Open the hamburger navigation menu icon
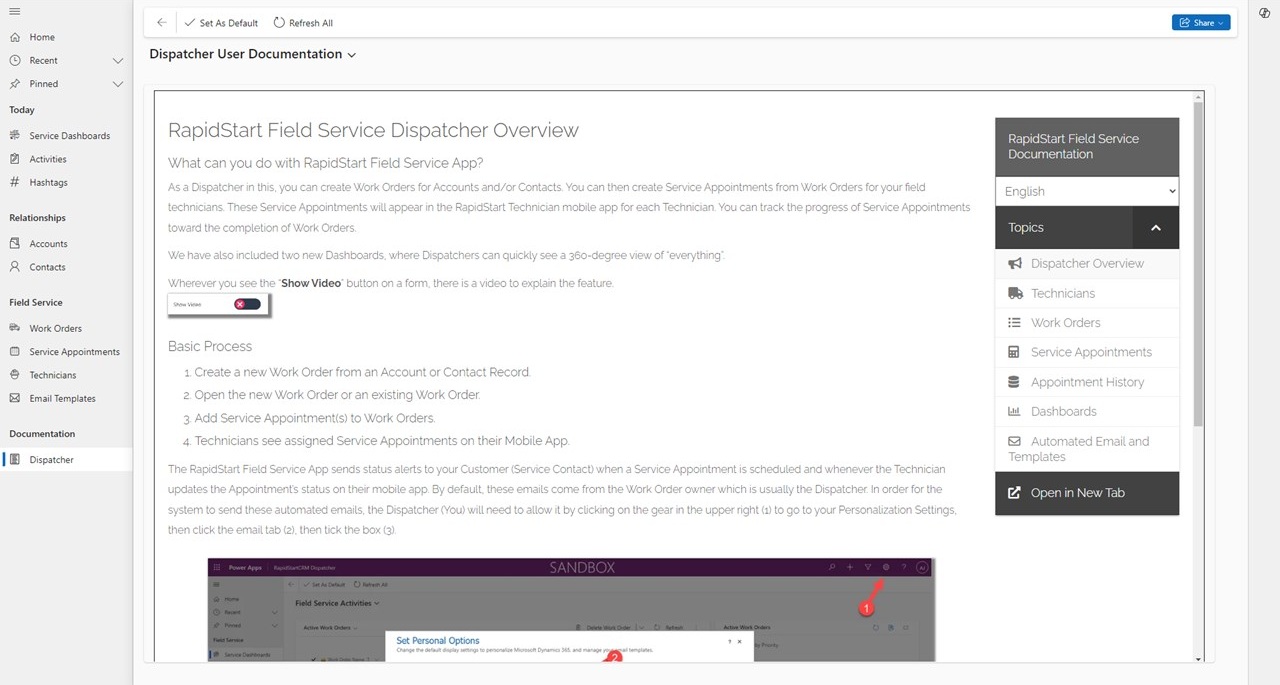 pyautogui.click(x=14, y=11)
